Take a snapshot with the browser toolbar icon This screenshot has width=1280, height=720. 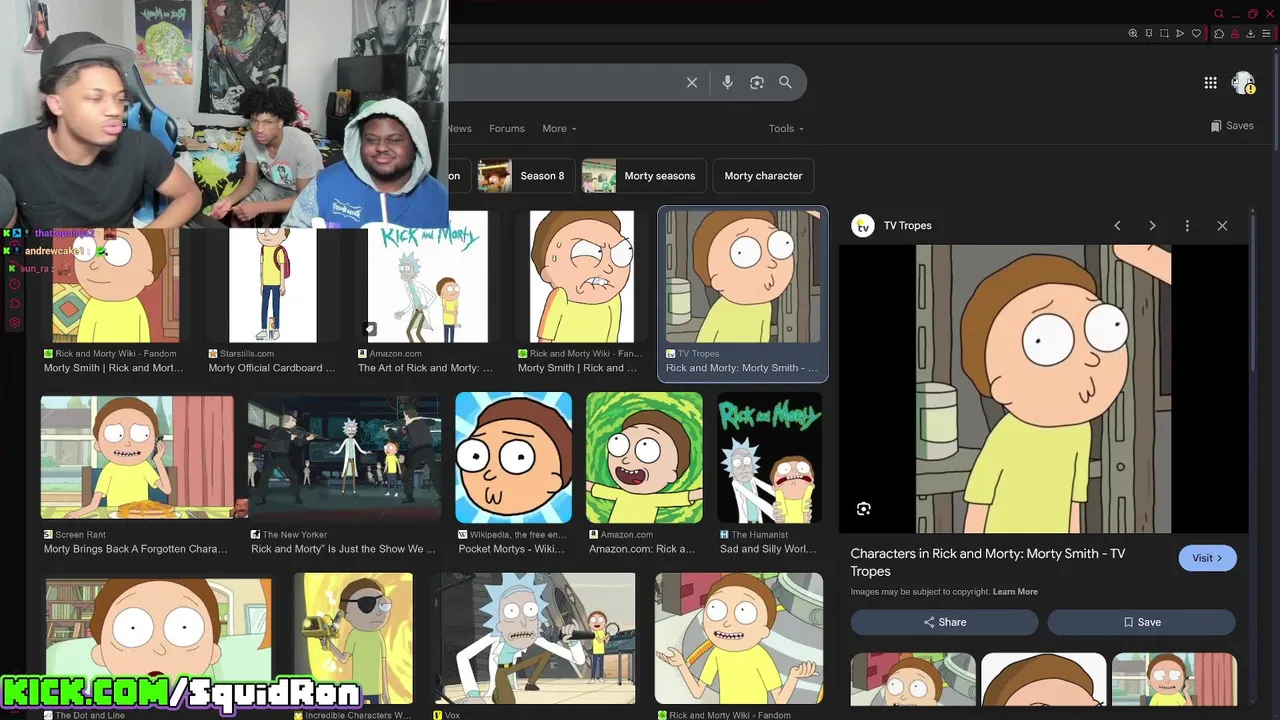pyautogui.click(x=1164, y=33)
